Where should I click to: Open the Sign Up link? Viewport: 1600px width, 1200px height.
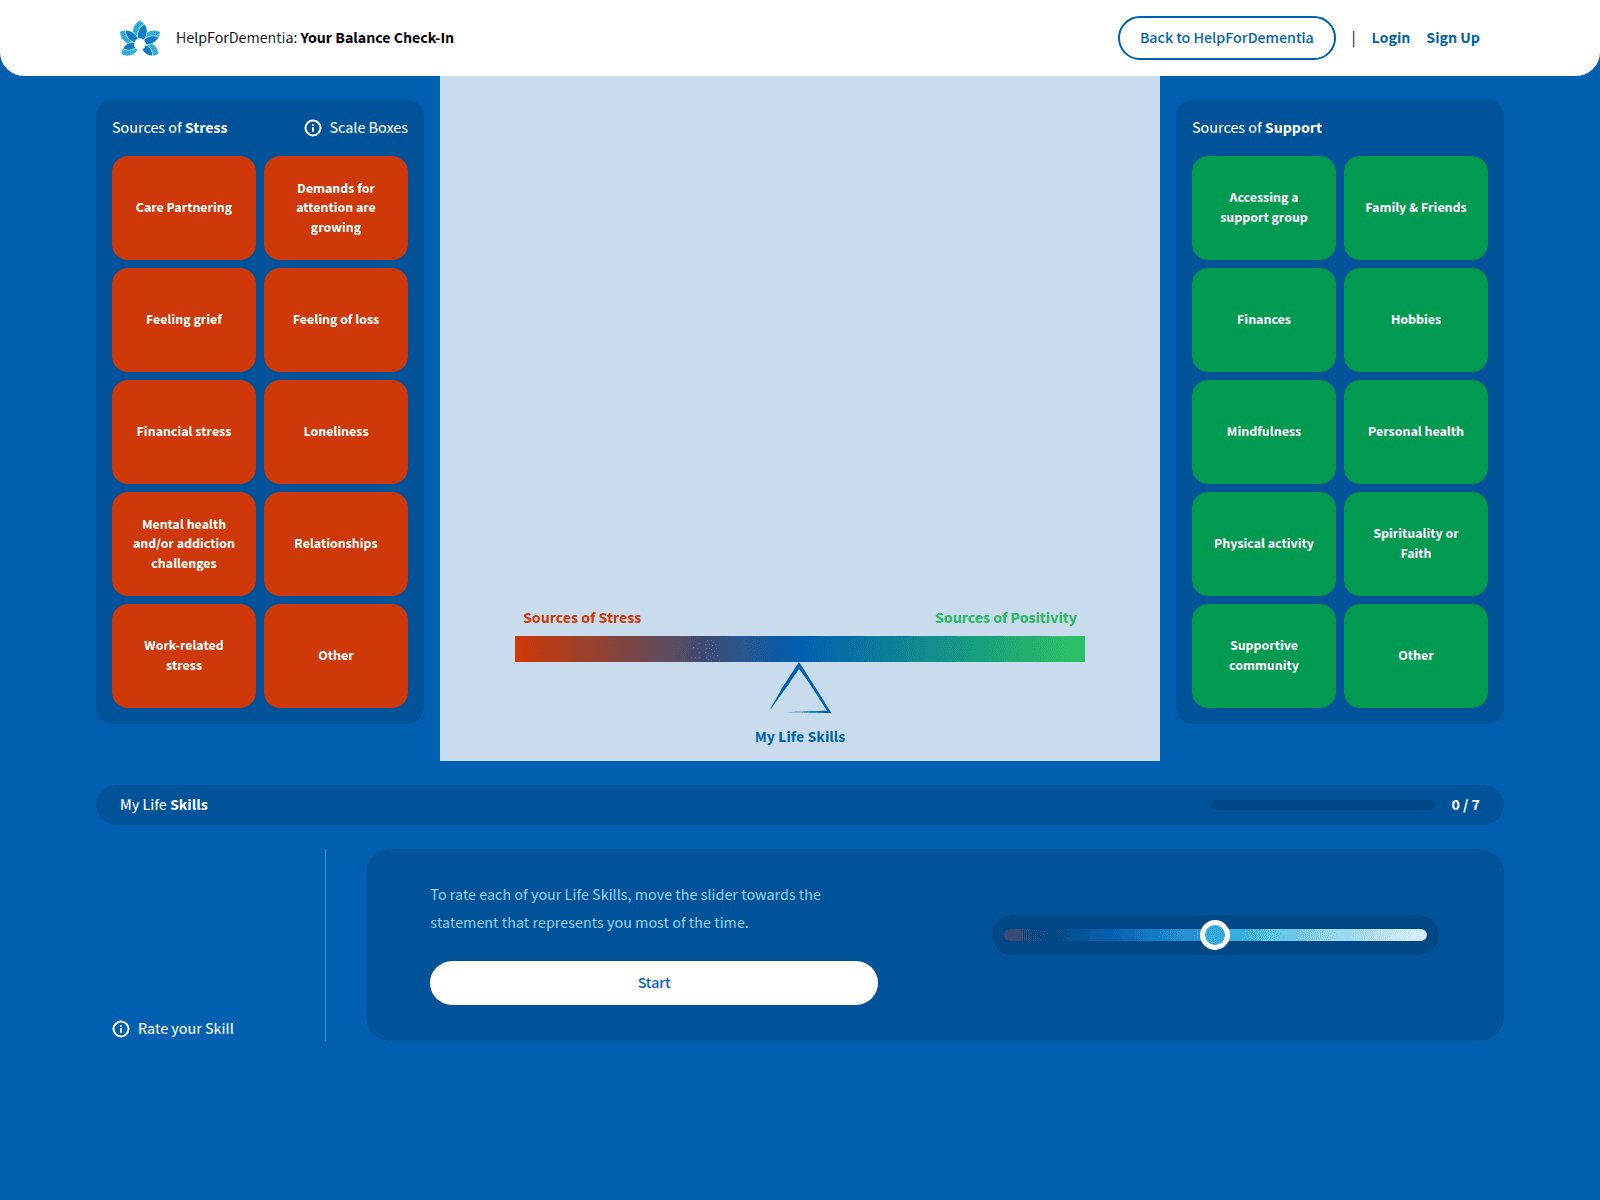click(1453, 38)
